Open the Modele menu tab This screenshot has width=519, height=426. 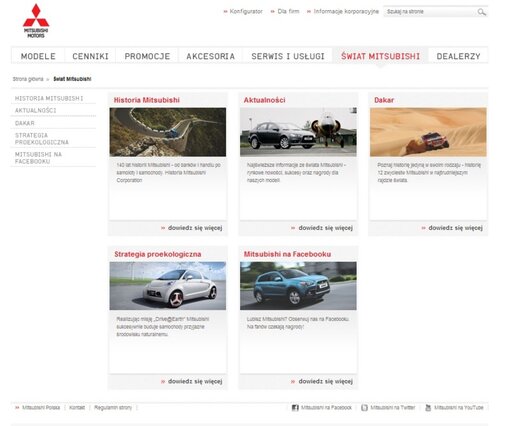(38, 56)
